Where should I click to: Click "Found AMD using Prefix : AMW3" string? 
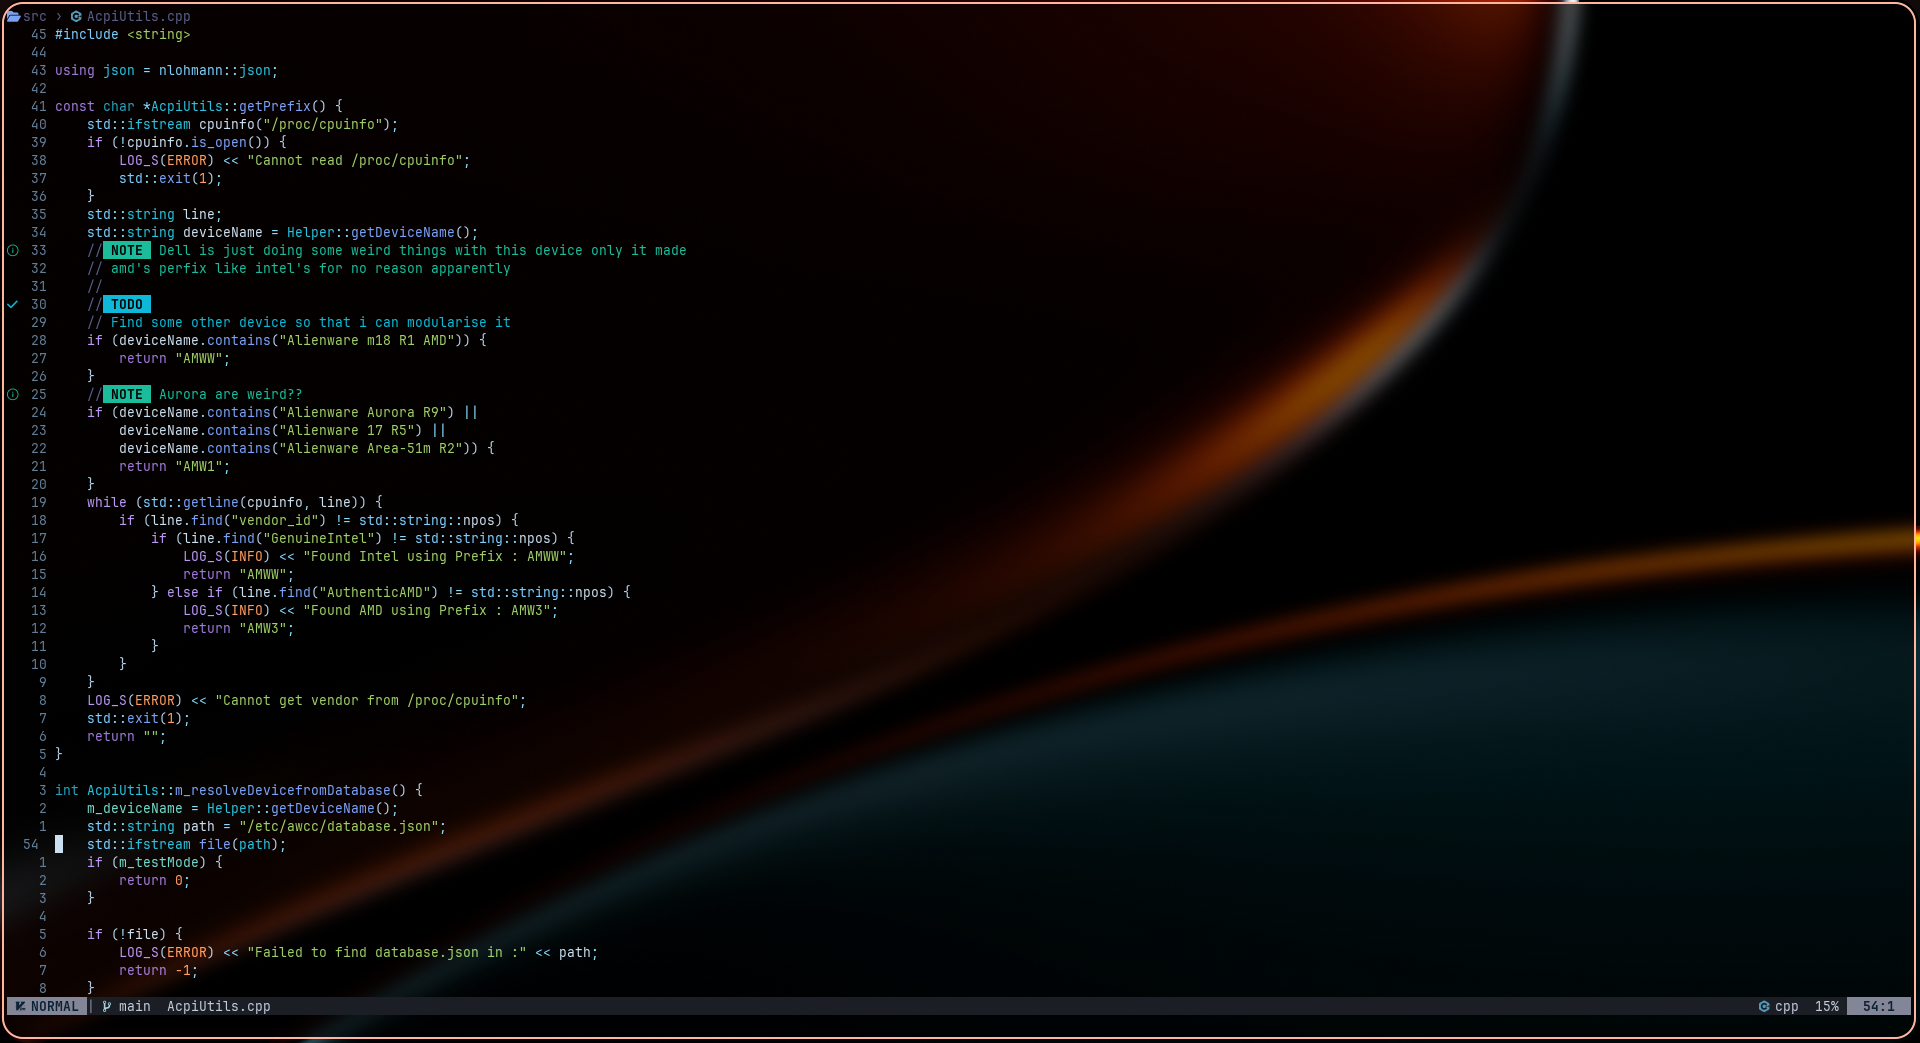tap(427, 611)
